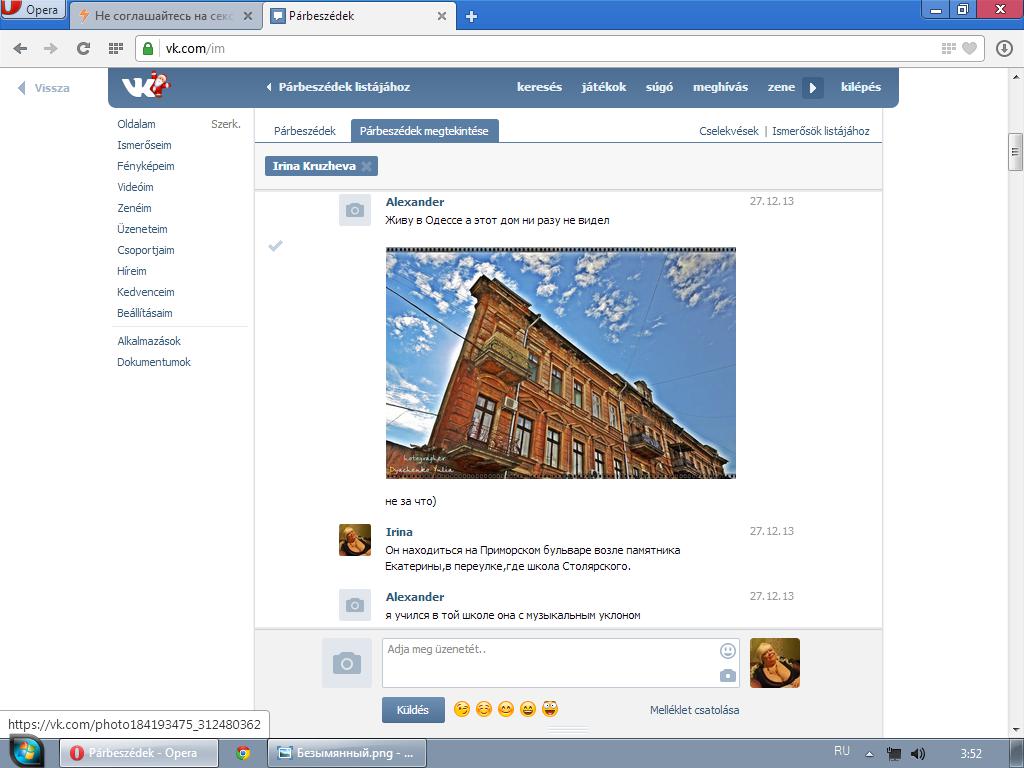The width and height of the screenshot is (1024, 768).
Task: Click the checkmark beside Alexander's message
Action: tap(276, 246)
